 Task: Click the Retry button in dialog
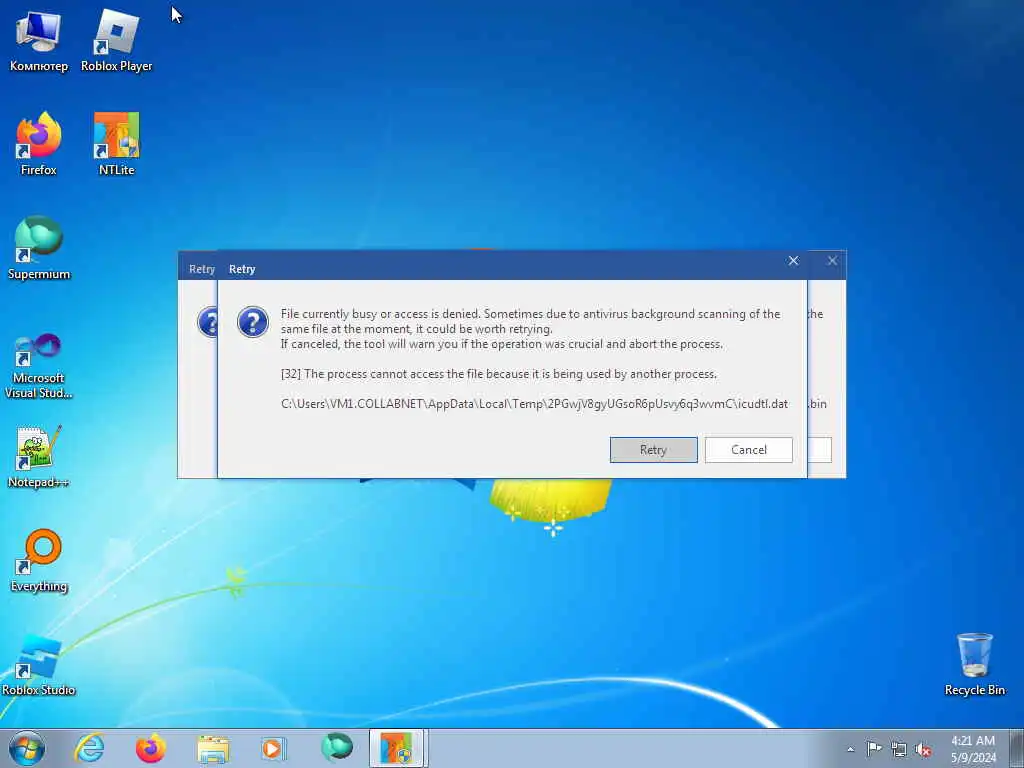[653, 450]
